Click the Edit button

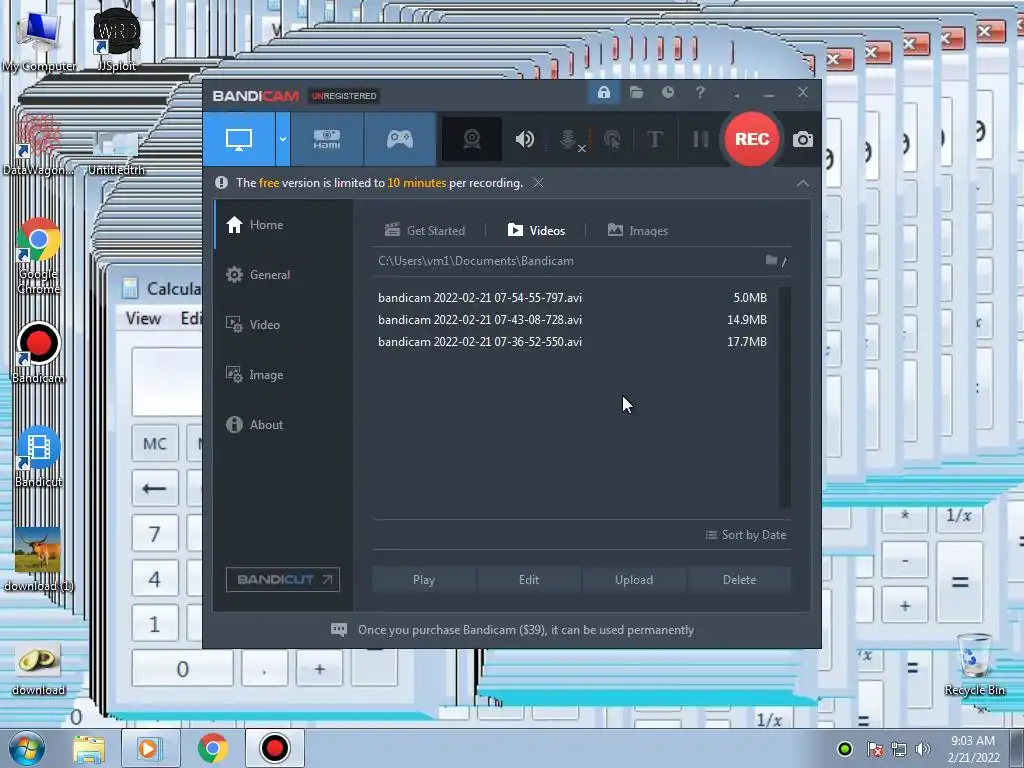pos(529,580)
